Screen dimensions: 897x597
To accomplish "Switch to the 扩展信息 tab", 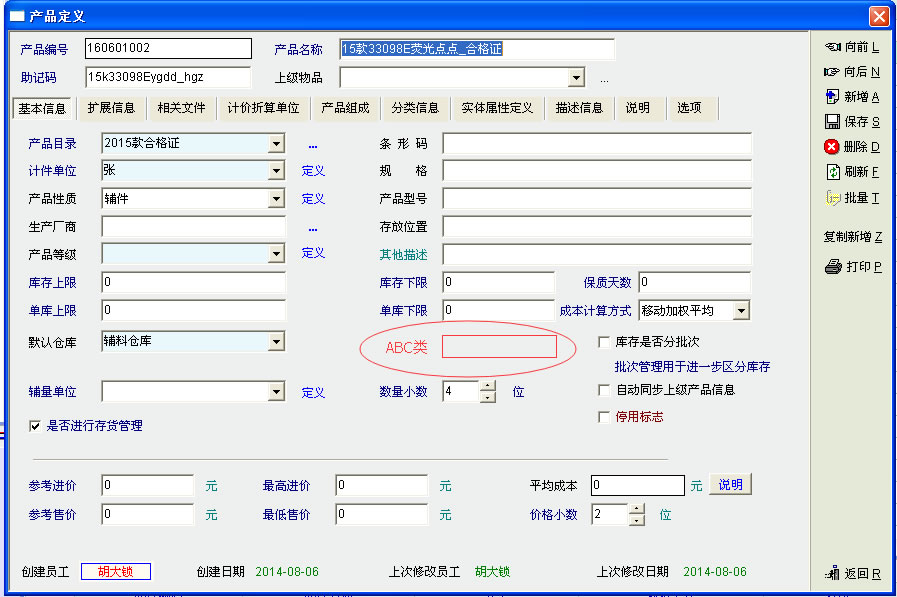I will [x=110, y=108].
